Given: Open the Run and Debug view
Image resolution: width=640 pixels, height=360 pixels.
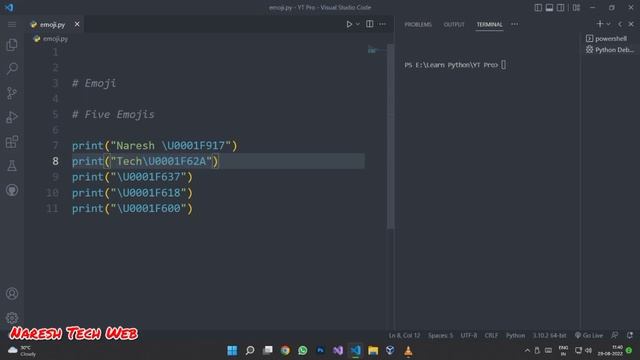Looking at the screenshot, I should [x=12, y=118].
